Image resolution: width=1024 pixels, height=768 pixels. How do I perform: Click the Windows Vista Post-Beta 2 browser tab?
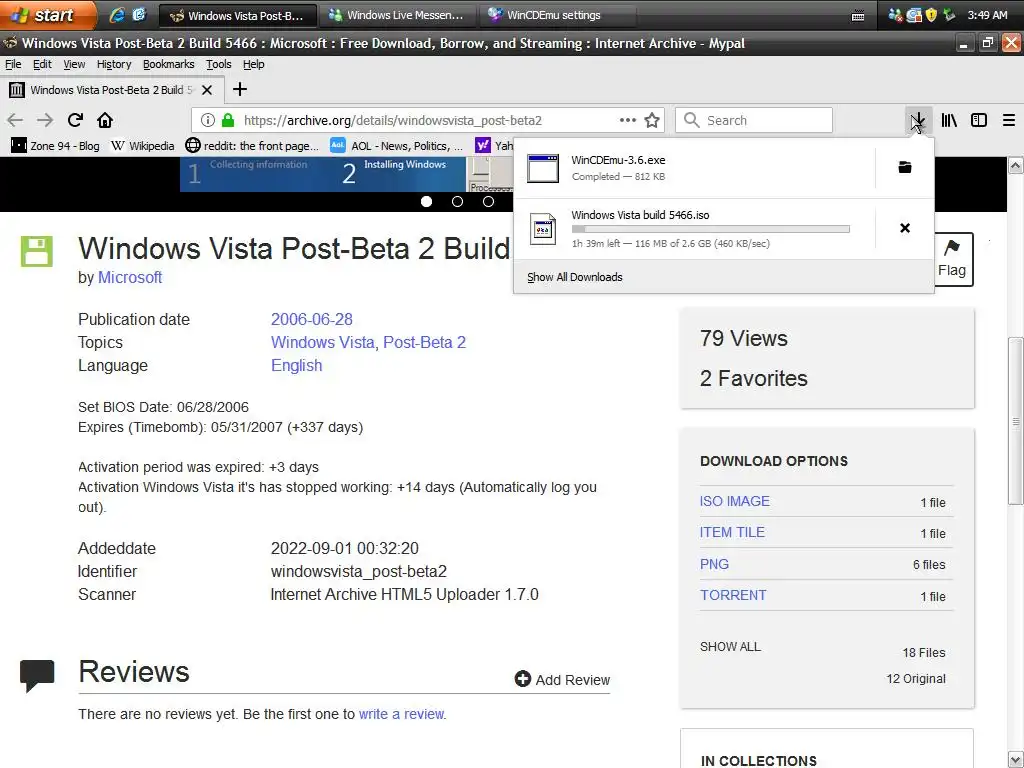tap(112, 90)
